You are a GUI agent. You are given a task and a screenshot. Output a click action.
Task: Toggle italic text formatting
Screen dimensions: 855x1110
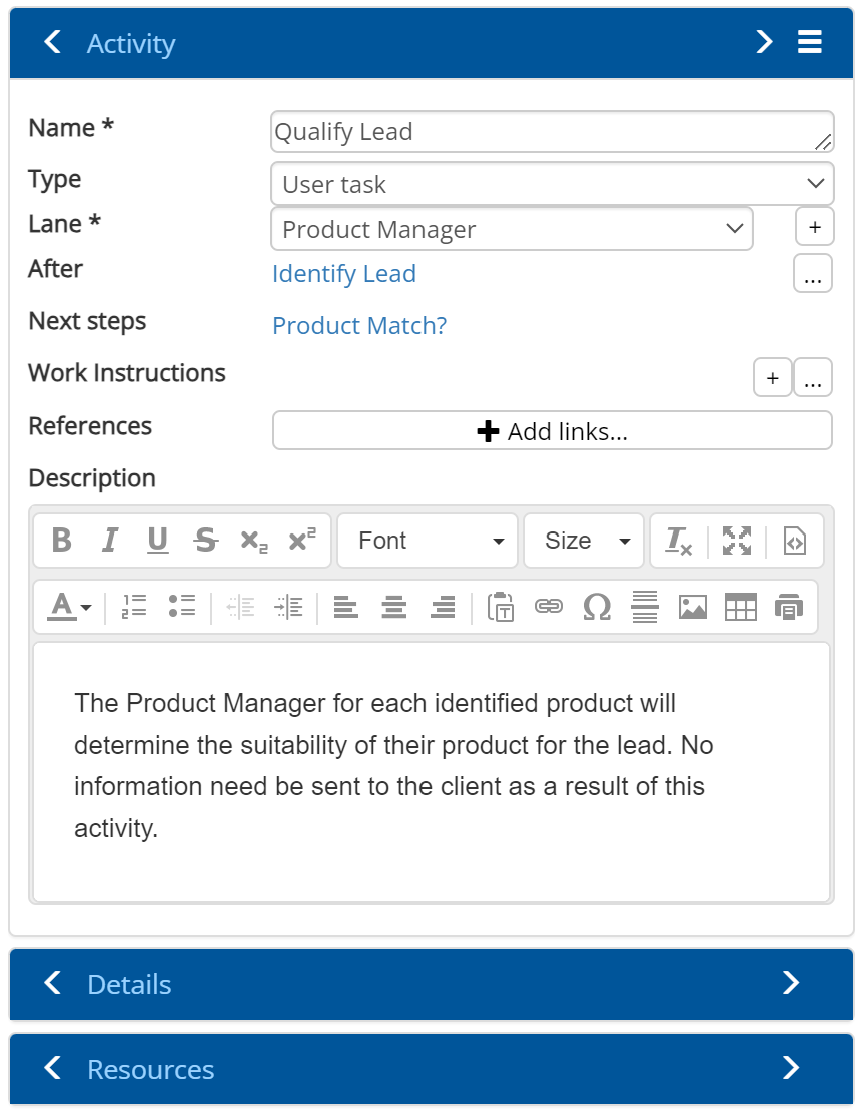coord(109,541)
